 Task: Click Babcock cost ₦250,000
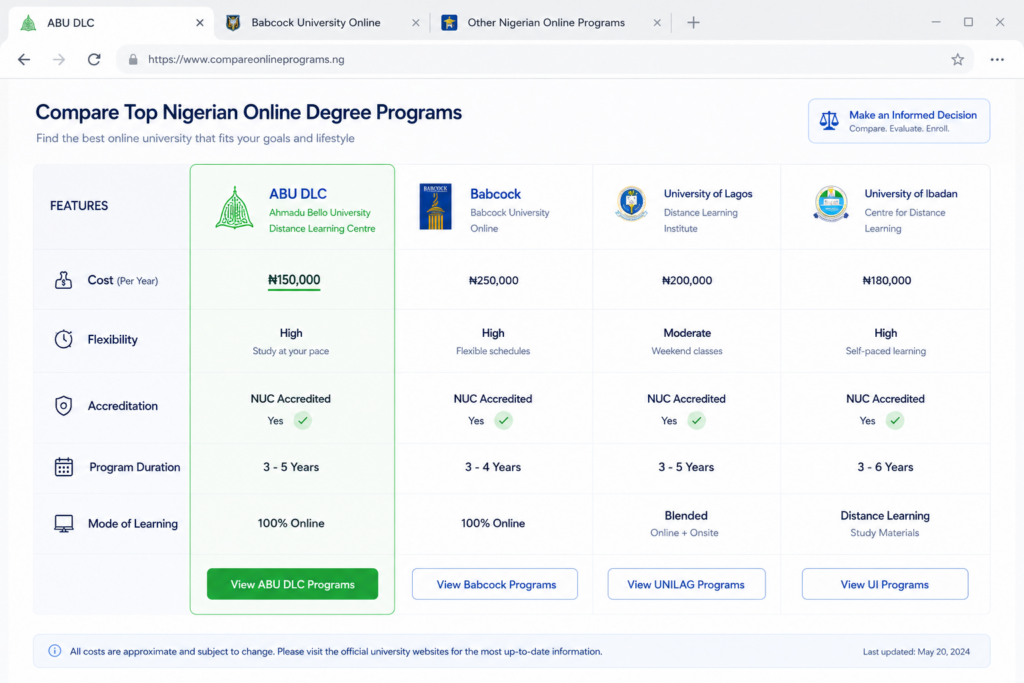coord(494,280)
